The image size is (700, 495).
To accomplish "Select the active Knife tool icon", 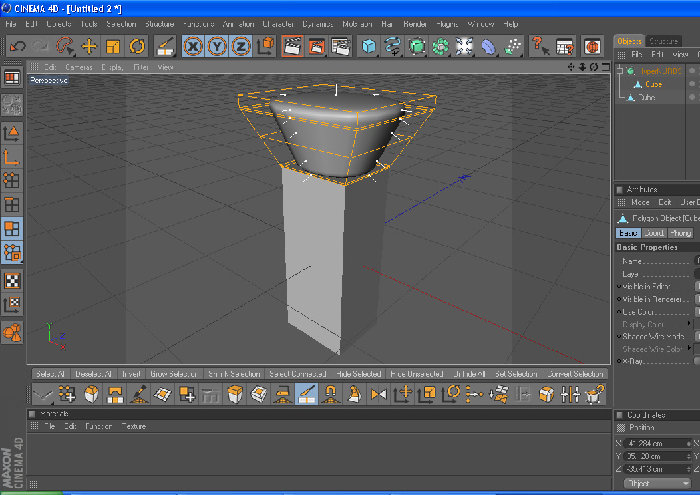I will (x=306, y=395).
